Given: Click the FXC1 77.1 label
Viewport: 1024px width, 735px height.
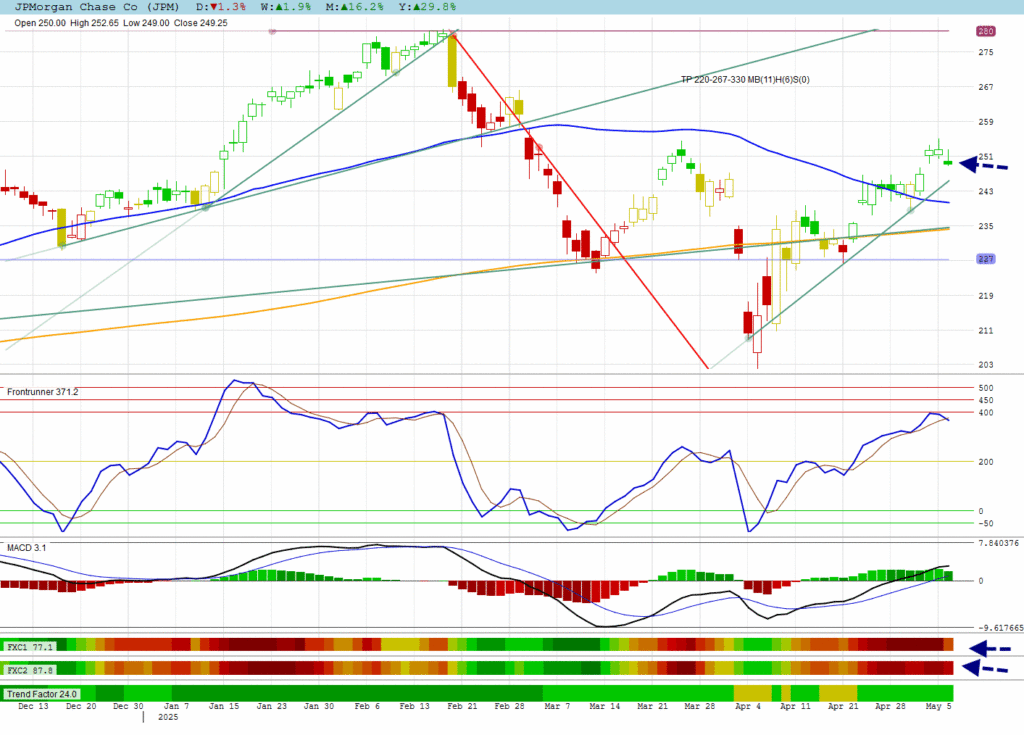Looking at the screenshot, I should (x=29, y=647).
